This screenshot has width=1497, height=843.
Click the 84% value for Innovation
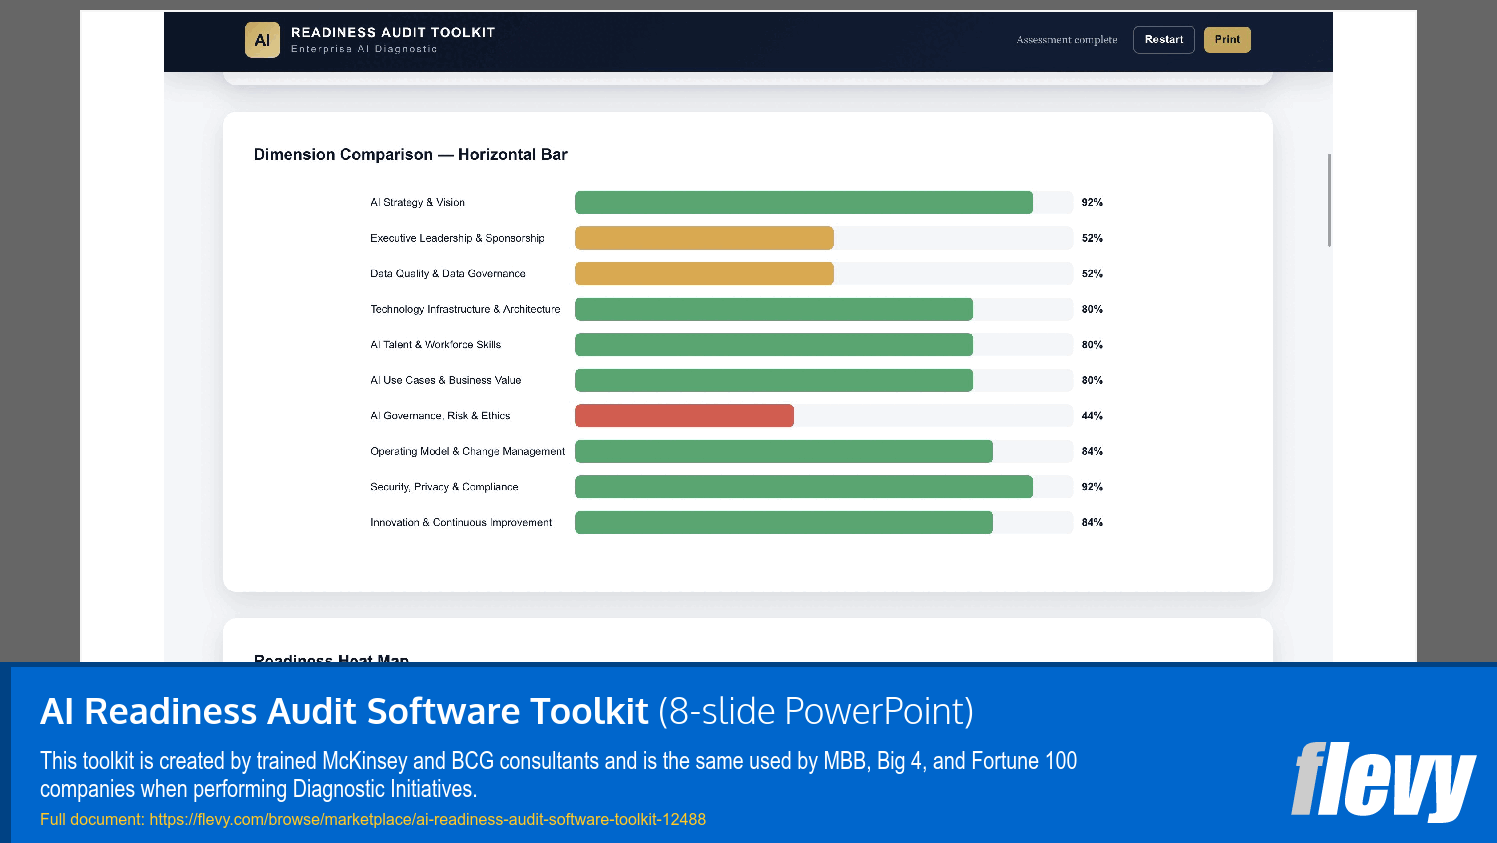pyautogui.click(x=1092, y=522)
